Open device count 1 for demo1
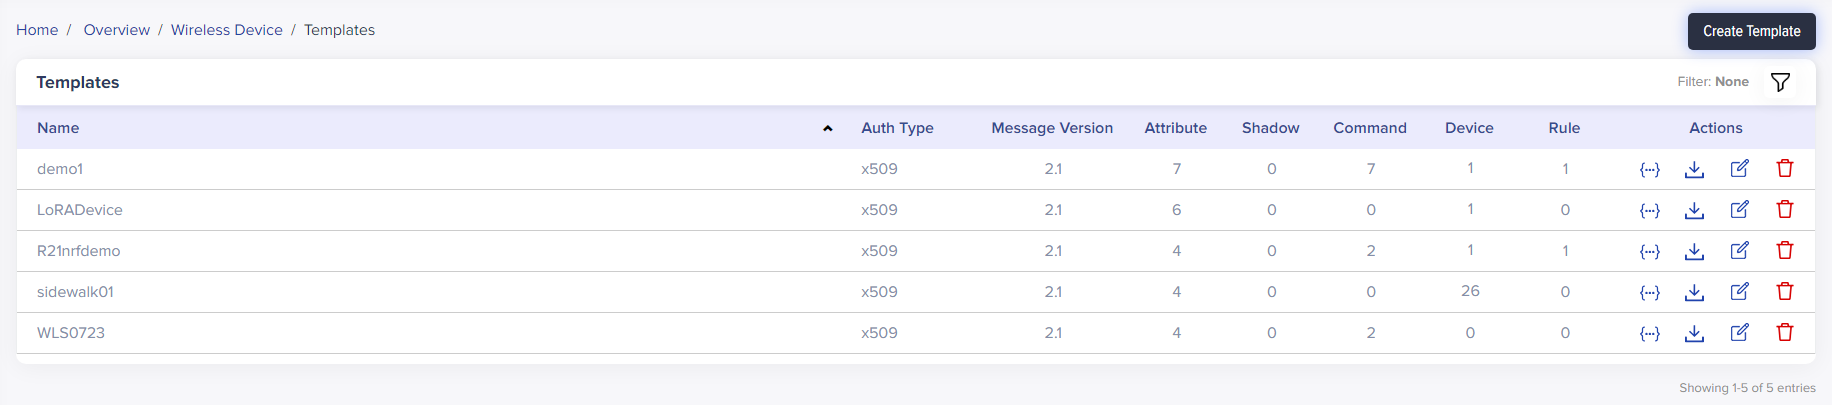 click(x=1470, y=168)
